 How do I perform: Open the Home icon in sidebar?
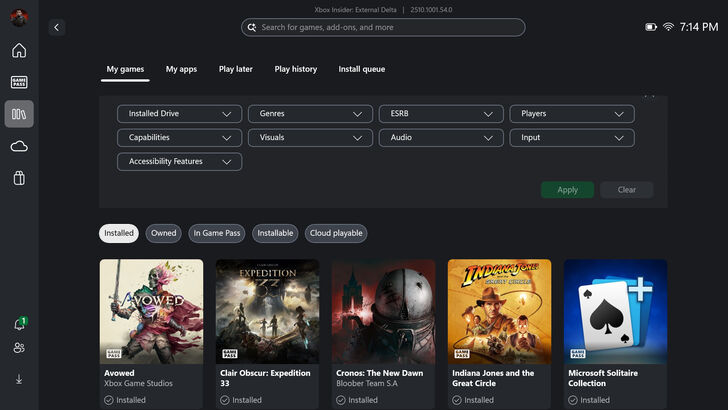19,51
